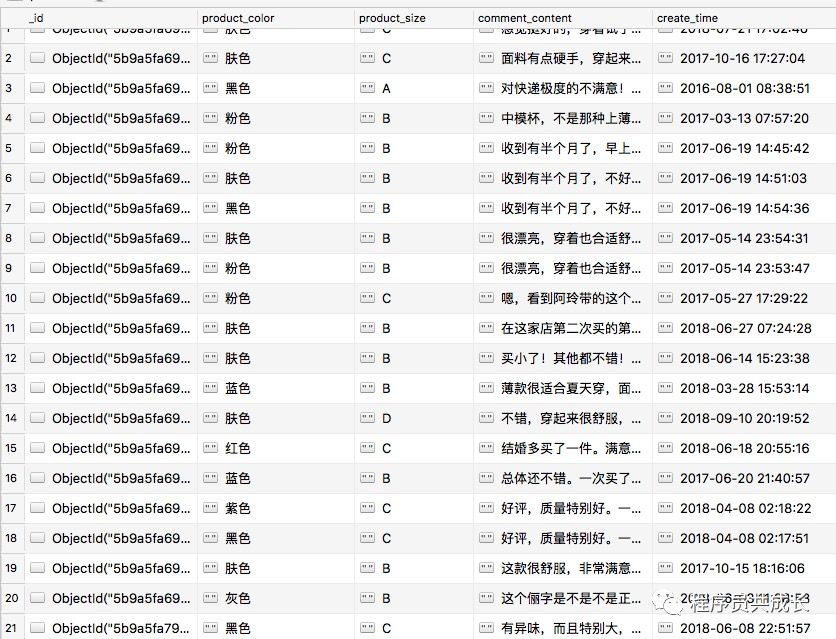Image resolution: width=836 pixels, height=639 pixels.
Task: Click the ObjectId icon in row 5
Action: coord(37,148)
